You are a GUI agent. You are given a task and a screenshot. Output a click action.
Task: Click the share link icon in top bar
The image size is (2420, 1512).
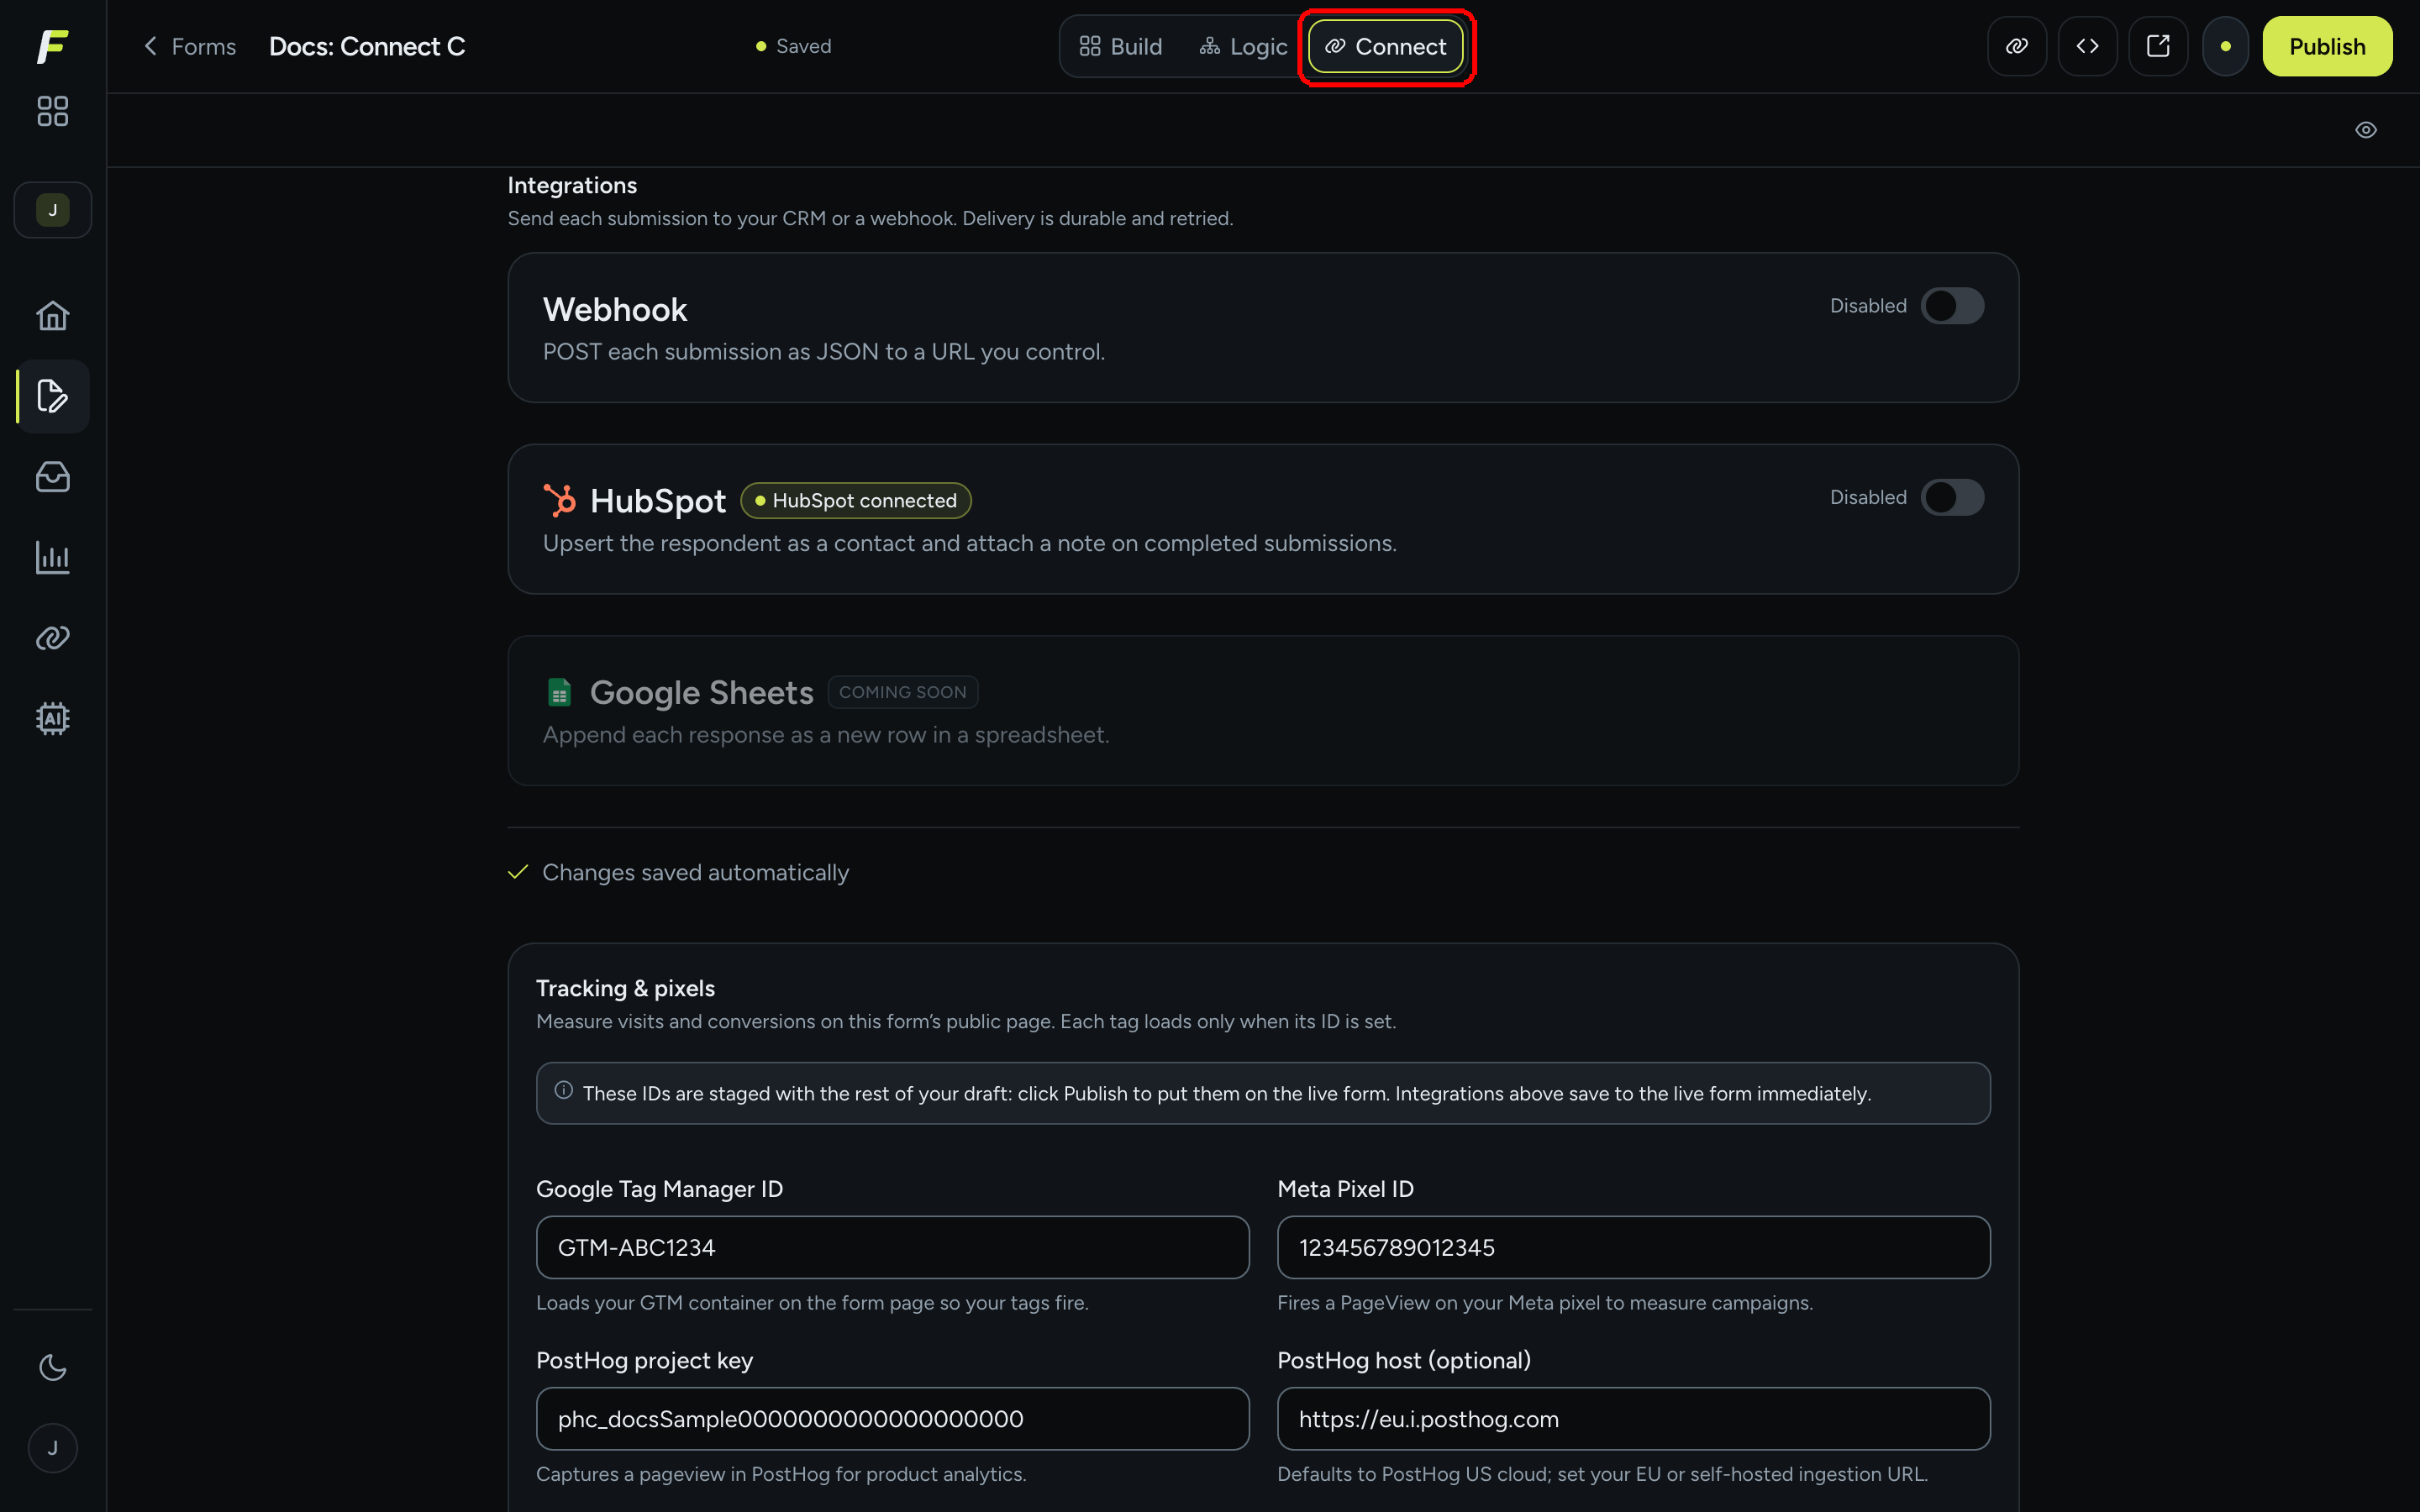click(x=2017, y=46)
